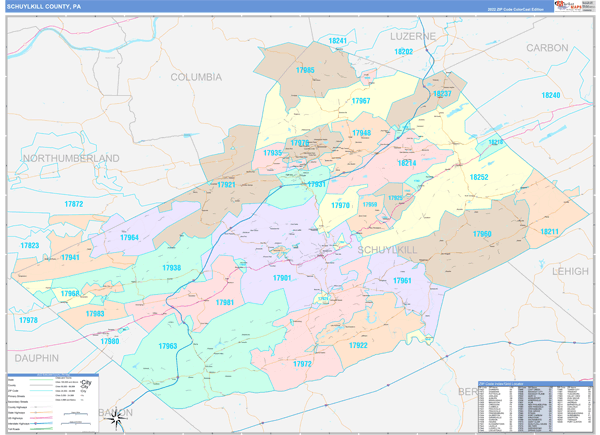Click ZIP code 17960 area label
The image size is (600, 435).
coord(481,233)
